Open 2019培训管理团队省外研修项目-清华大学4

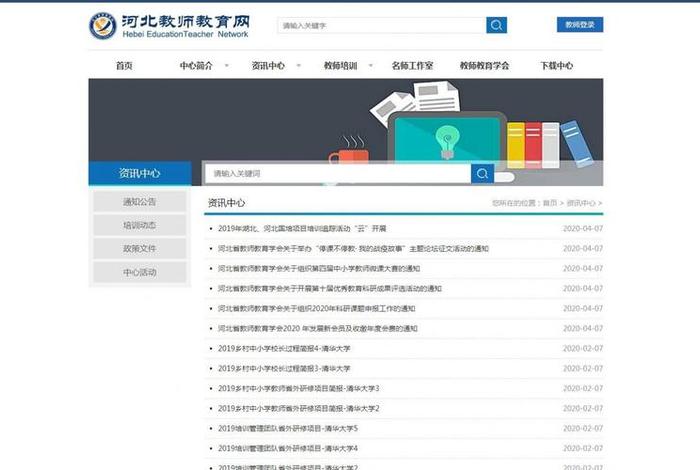tap(288, 448)
